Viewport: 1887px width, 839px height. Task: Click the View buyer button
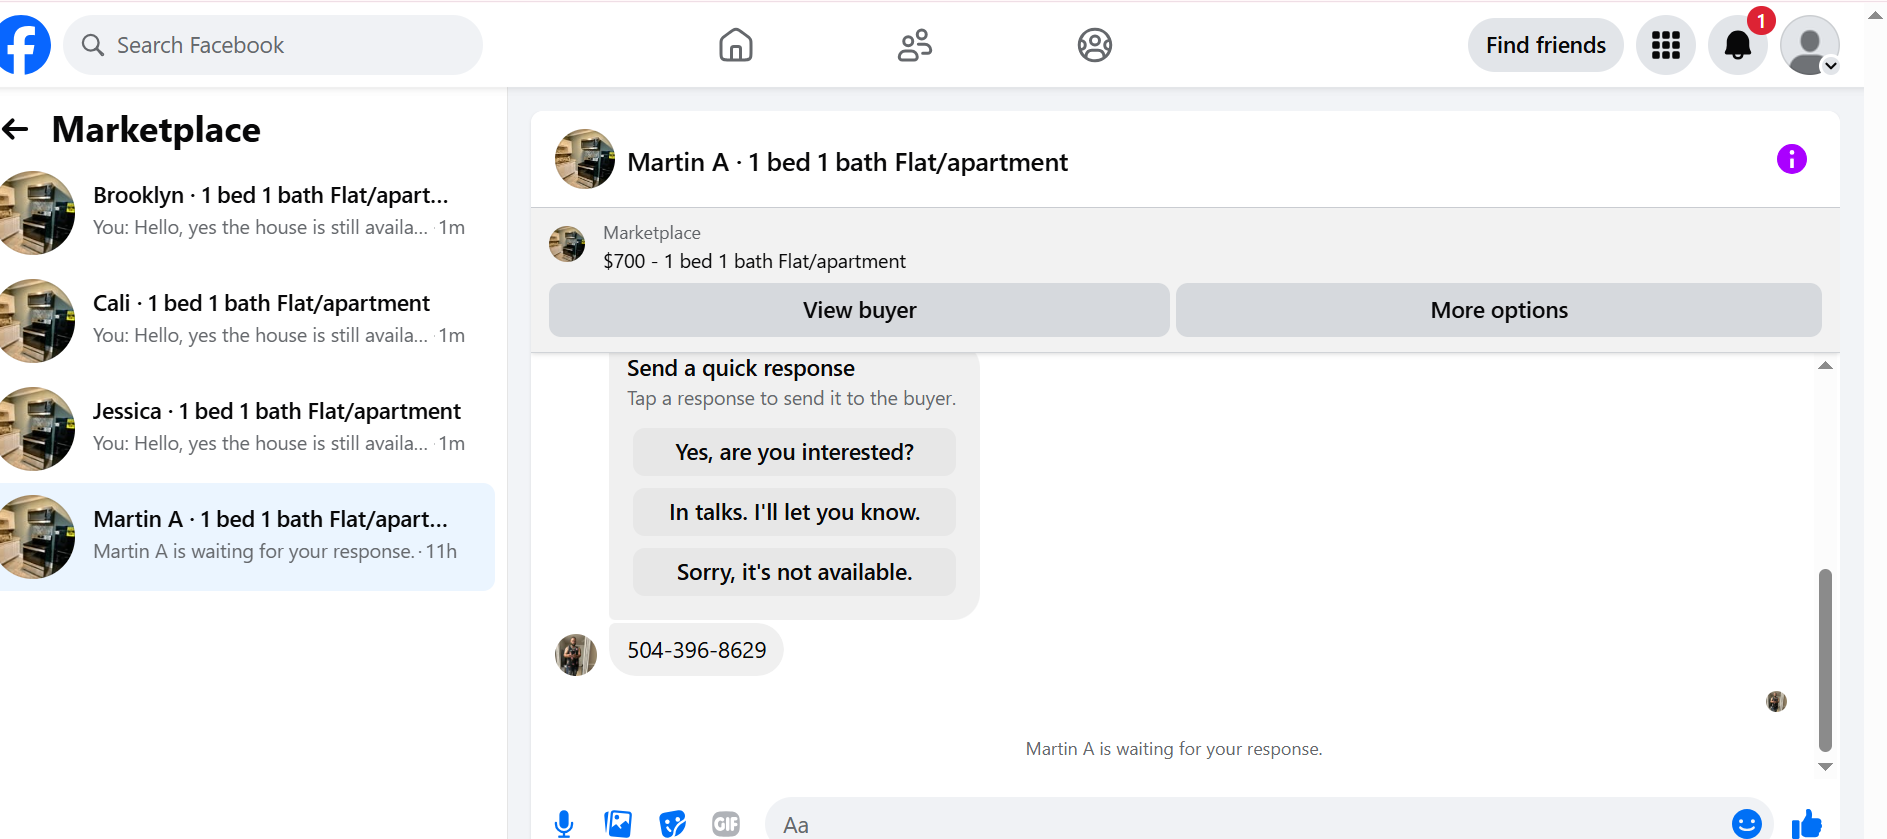859,310
